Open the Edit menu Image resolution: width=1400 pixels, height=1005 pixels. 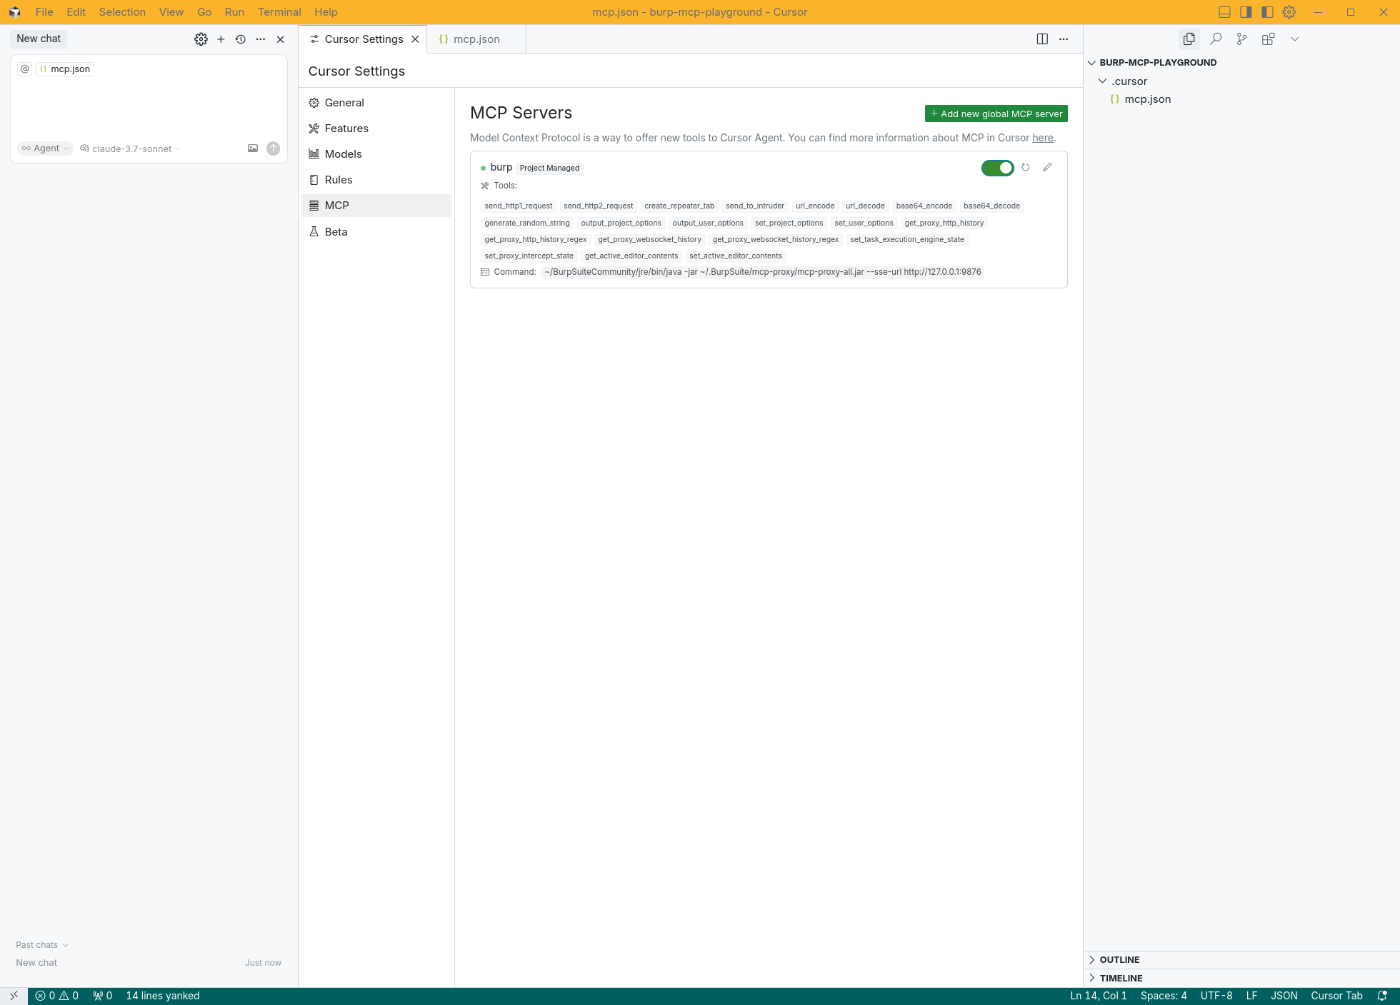pyautogui.click(x=76, y=12)
